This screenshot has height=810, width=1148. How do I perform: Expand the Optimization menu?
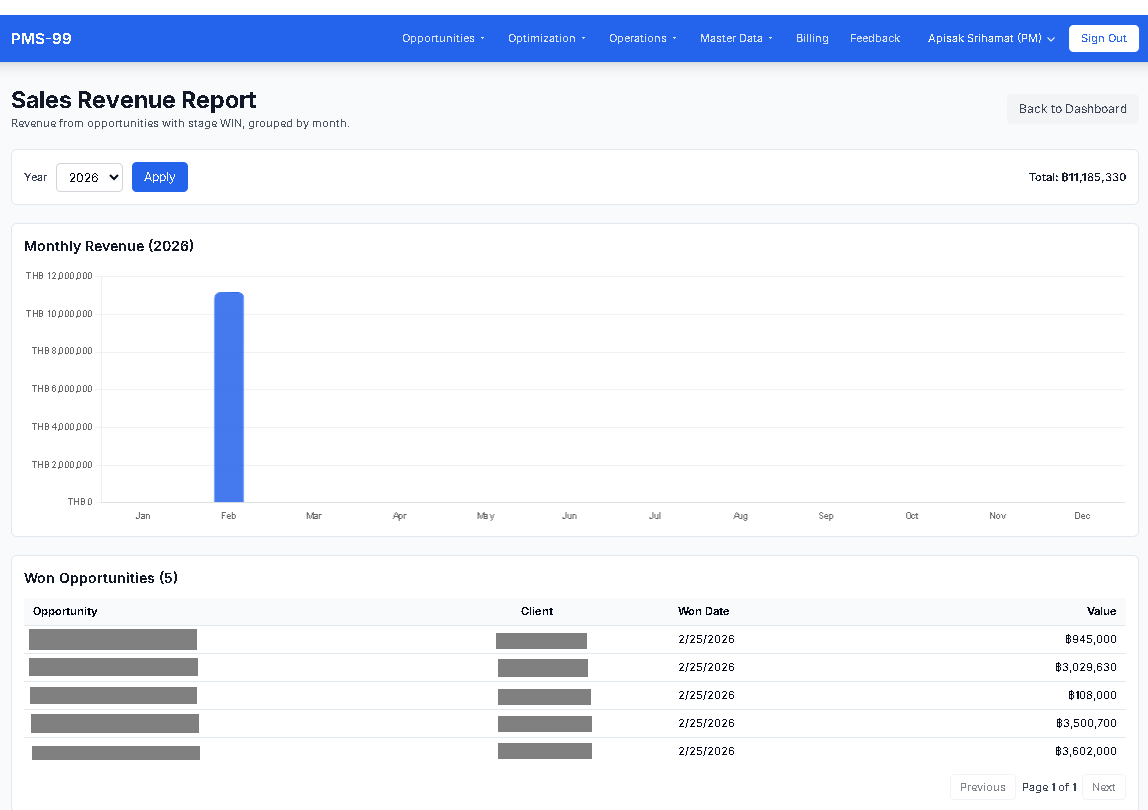pos(546,38)
